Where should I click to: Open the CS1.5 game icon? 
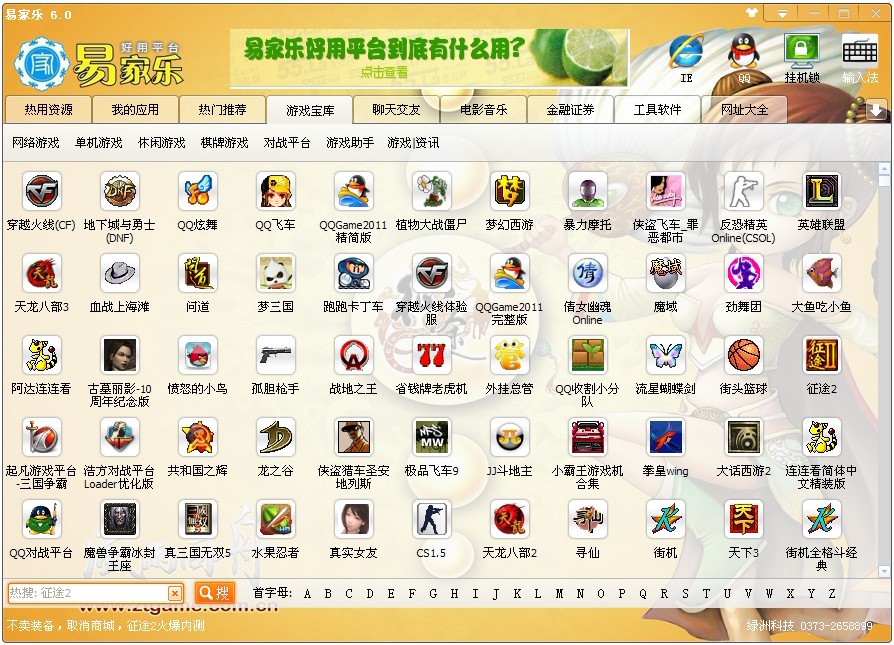[x=432, y=520]
